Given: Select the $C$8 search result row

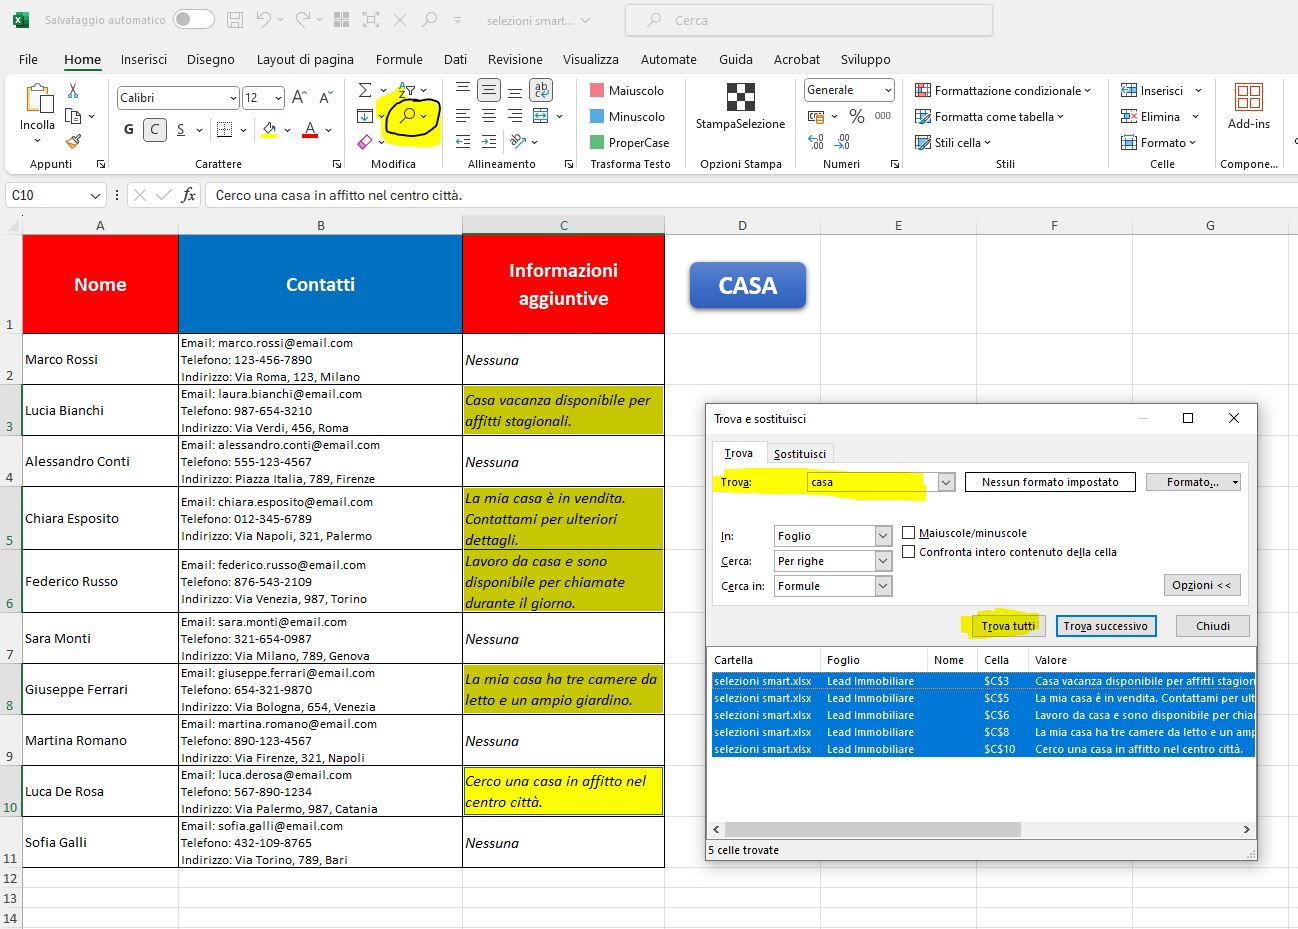Looking at the screenshot, I should [x=983, y=732].
